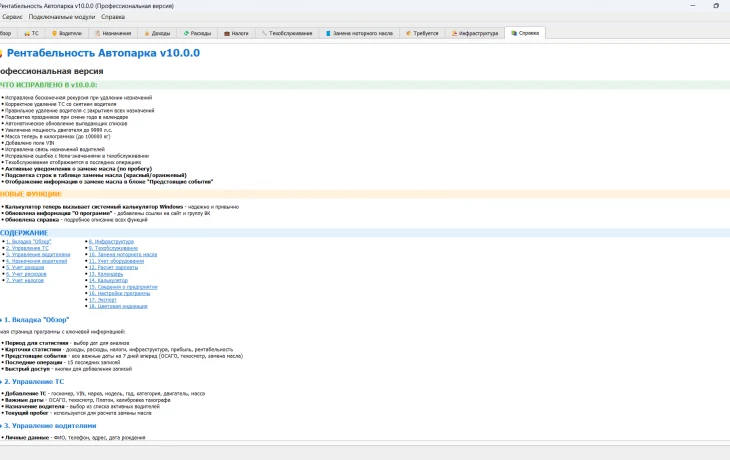Viewport: 730px width, 460px height.
Task: Switch to the Водители tab
Action: (67, 33)
